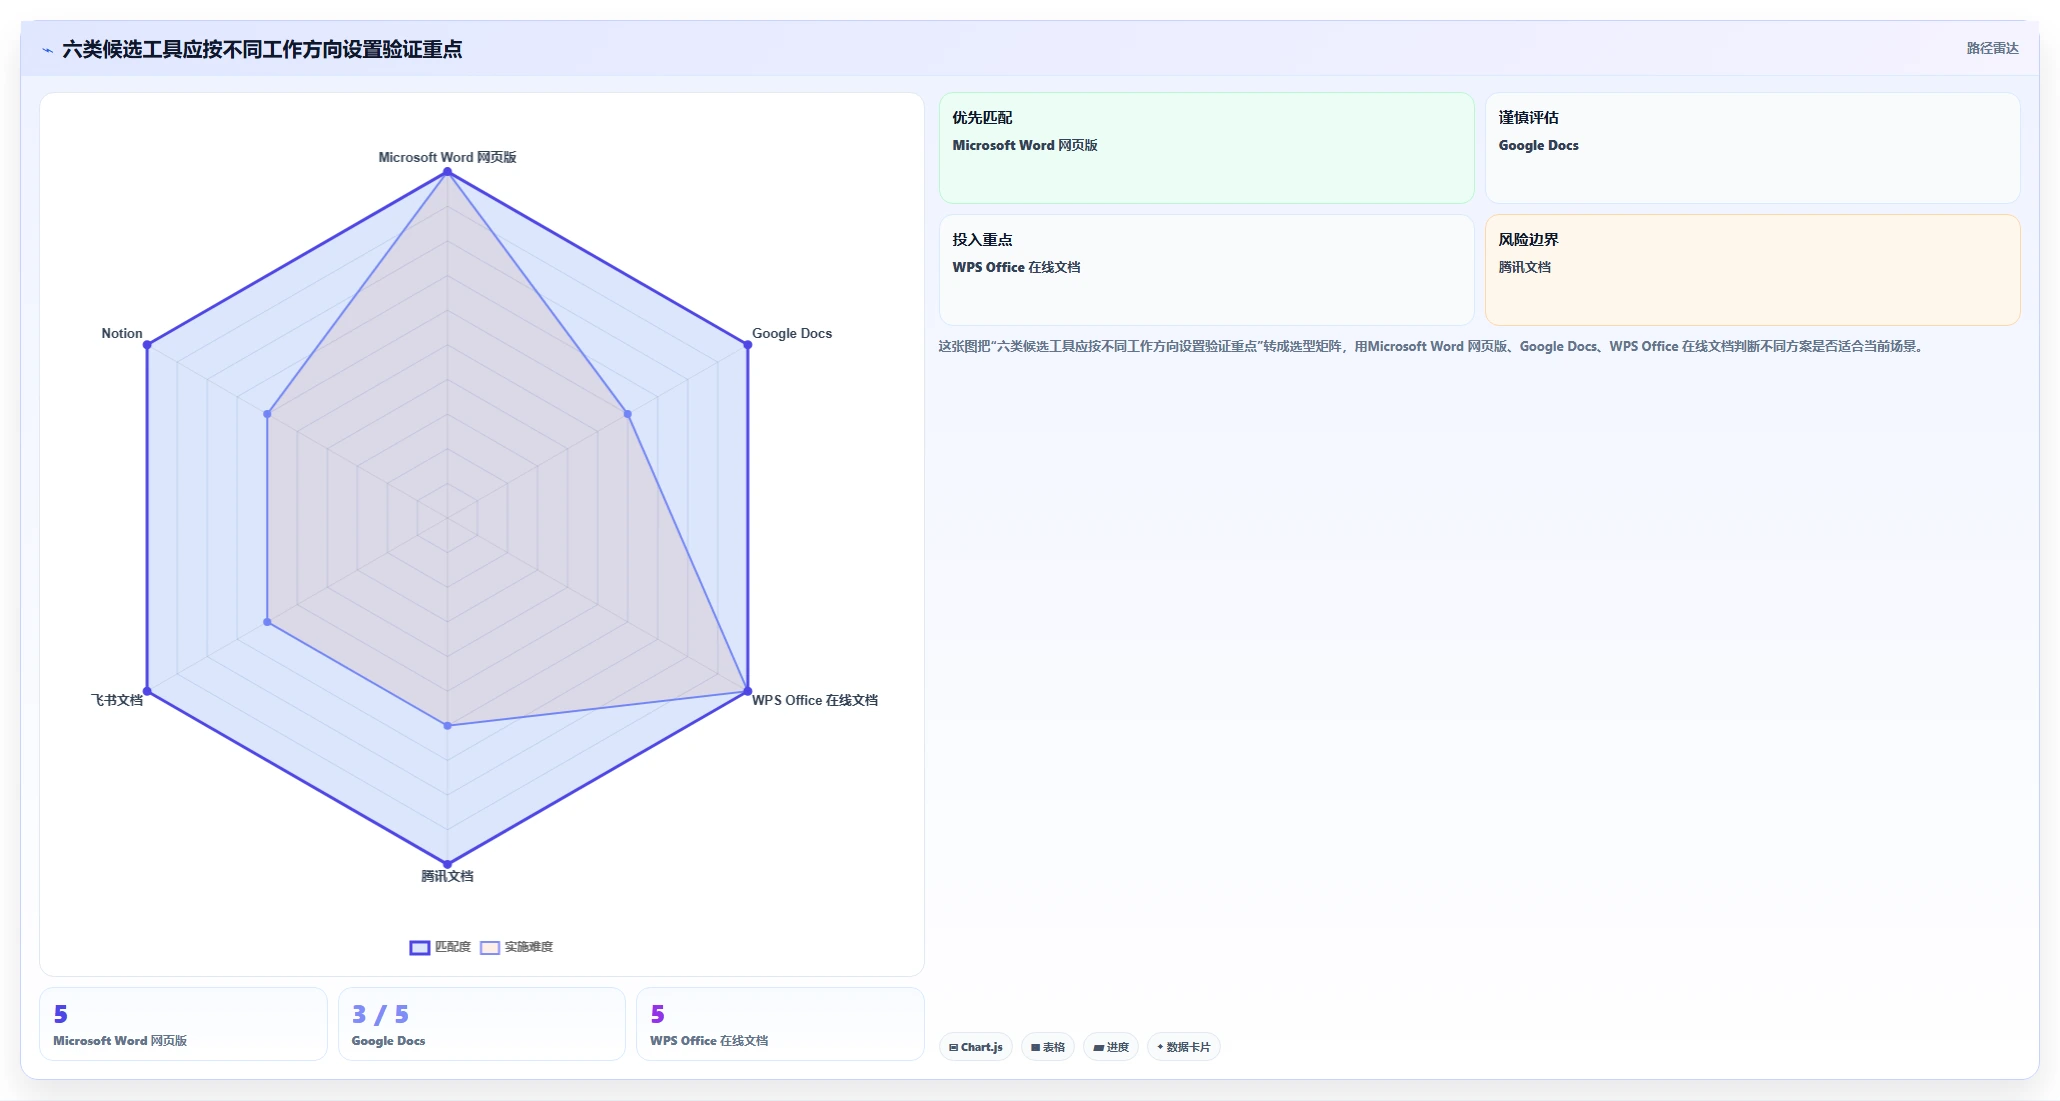Click the 六类候选工具 slide title text
The height and width of the screenshot is (1101, 2060).
262,49
